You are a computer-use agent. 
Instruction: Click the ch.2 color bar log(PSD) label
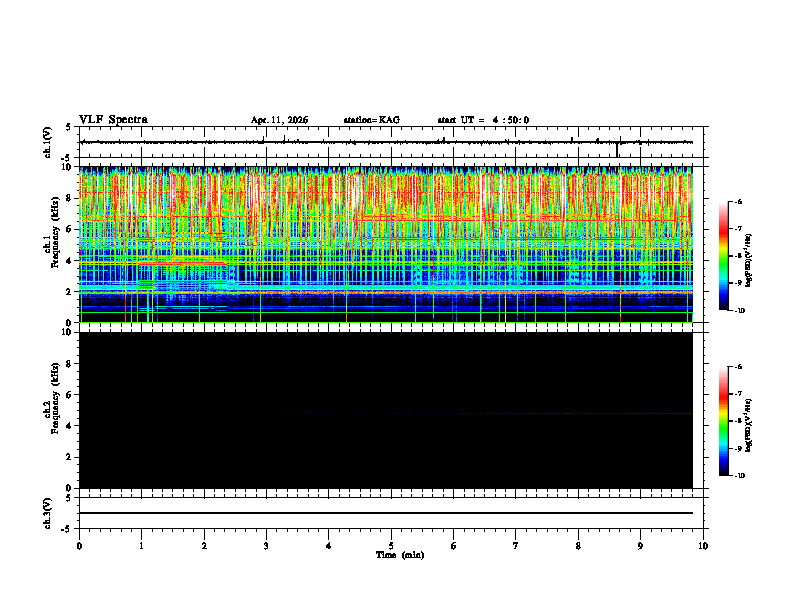point(749,425)
